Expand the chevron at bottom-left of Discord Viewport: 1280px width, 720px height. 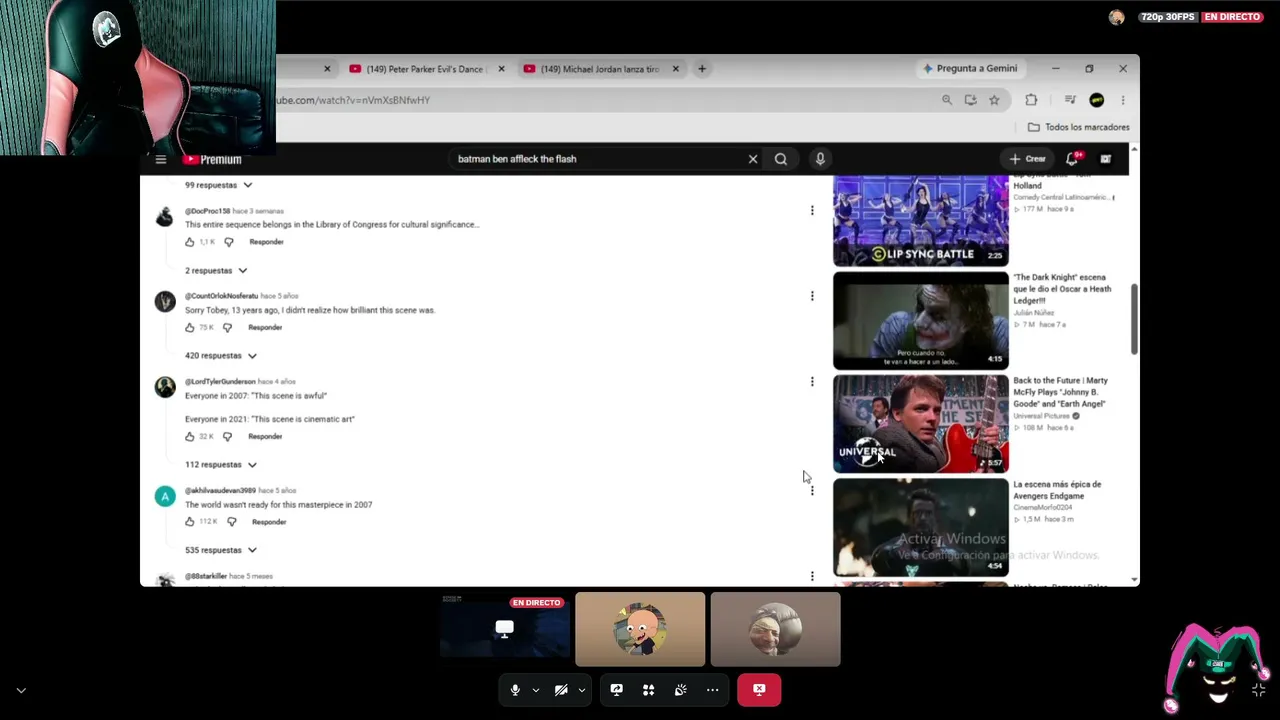coord(21,690)
